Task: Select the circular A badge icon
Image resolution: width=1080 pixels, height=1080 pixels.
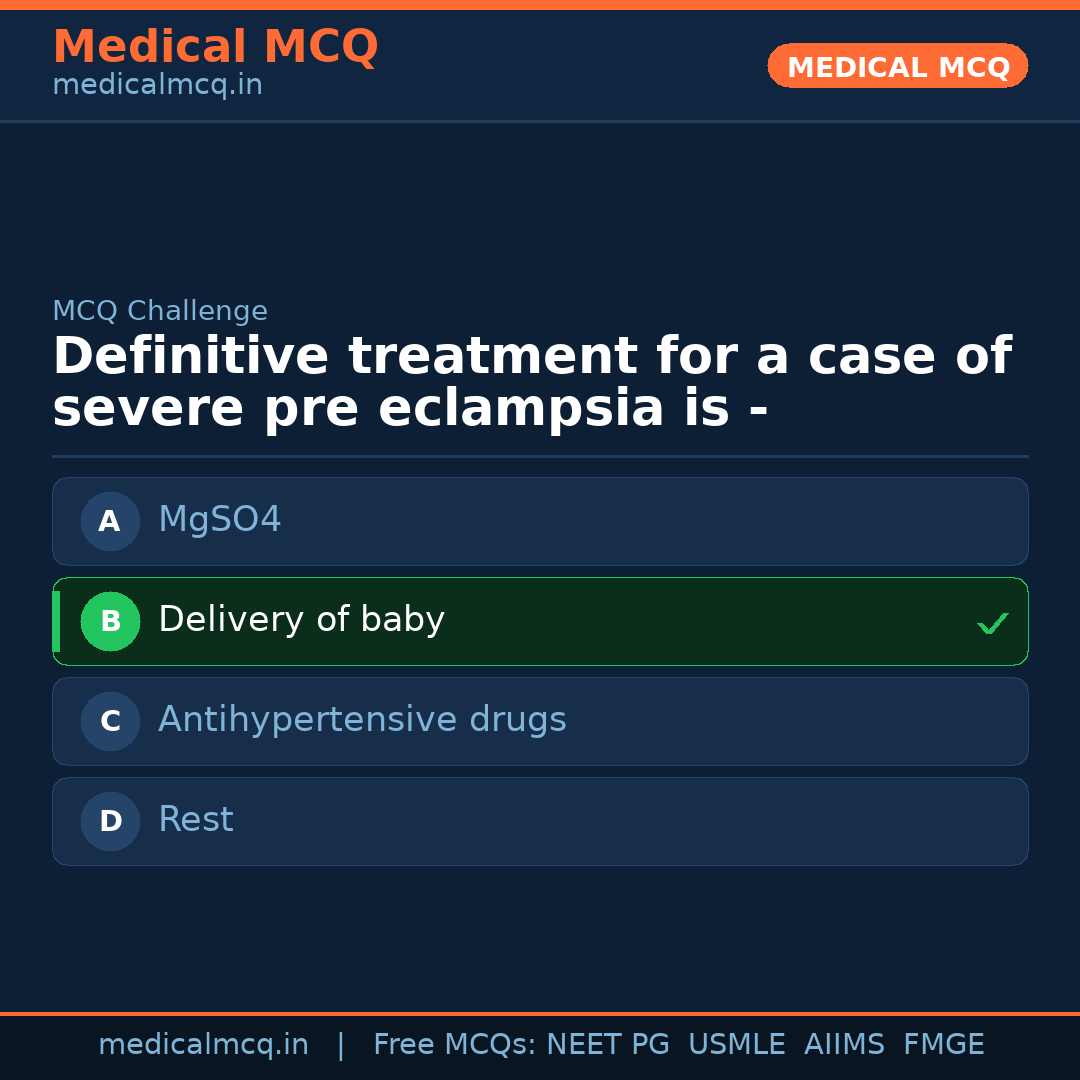Action: pyautogui.click(x=110, y=521)
